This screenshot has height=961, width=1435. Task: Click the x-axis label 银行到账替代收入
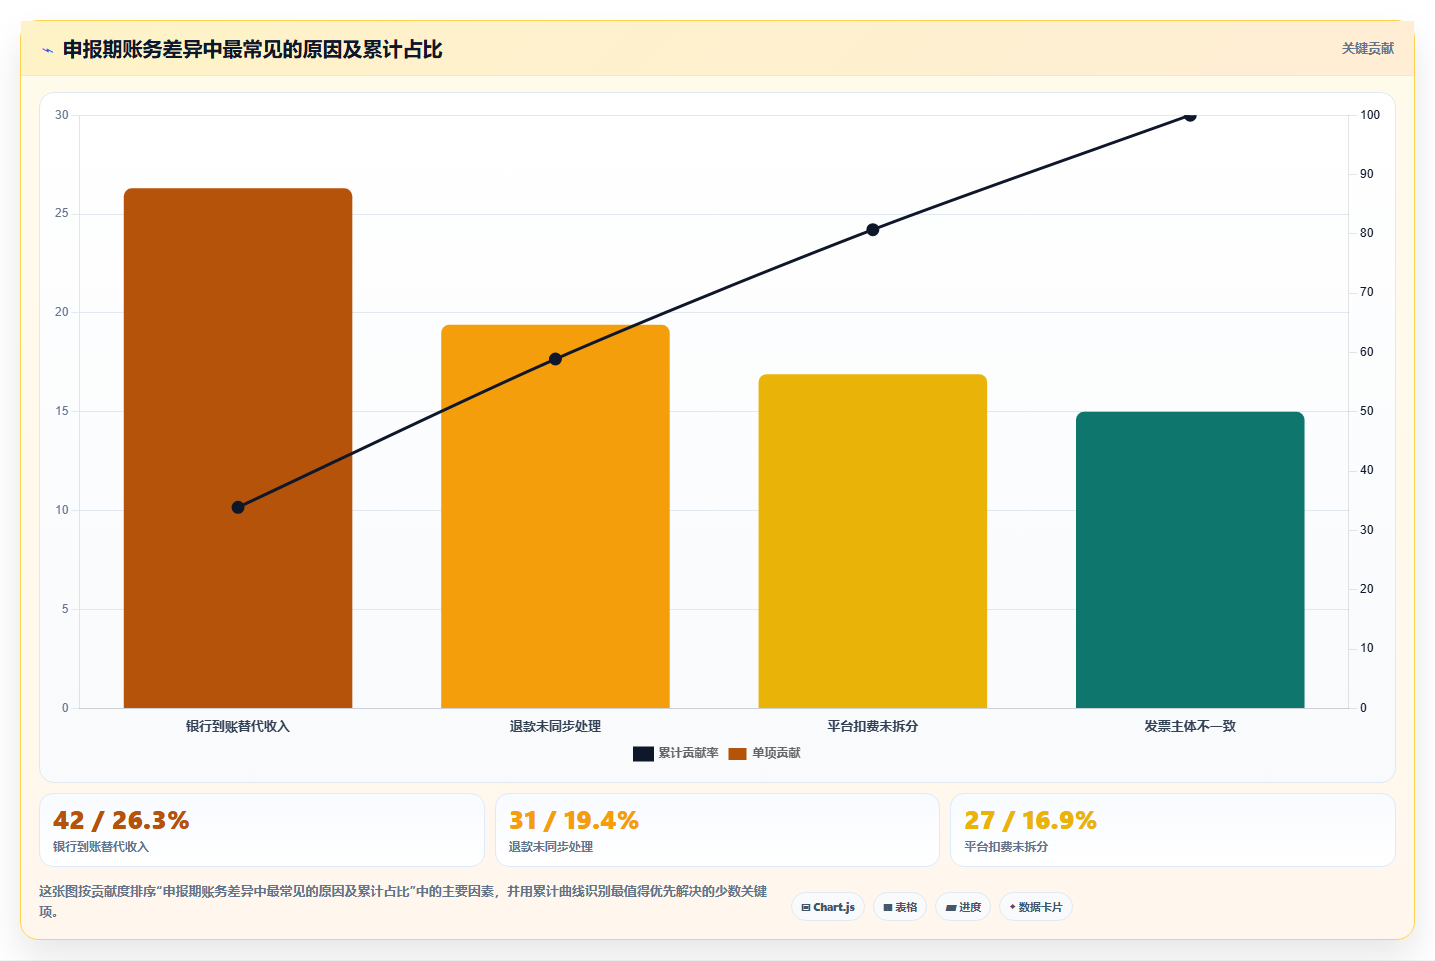click(238, 726)
